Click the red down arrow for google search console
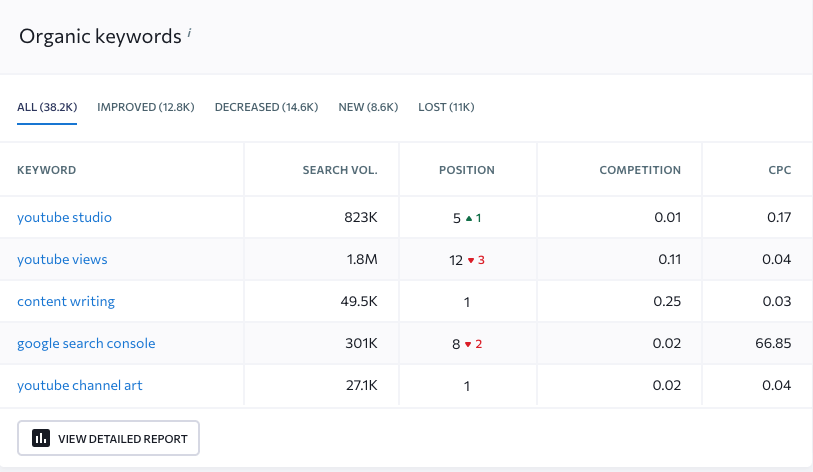The image size is (813, 472). pos(468,344)
